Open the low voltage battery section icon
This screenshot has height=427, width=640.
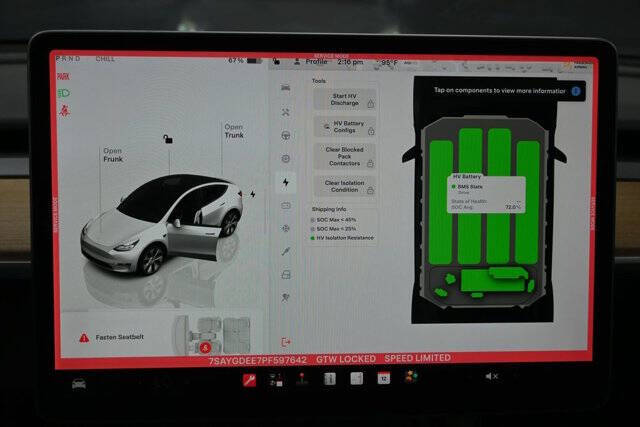click(x=286, y=205)
